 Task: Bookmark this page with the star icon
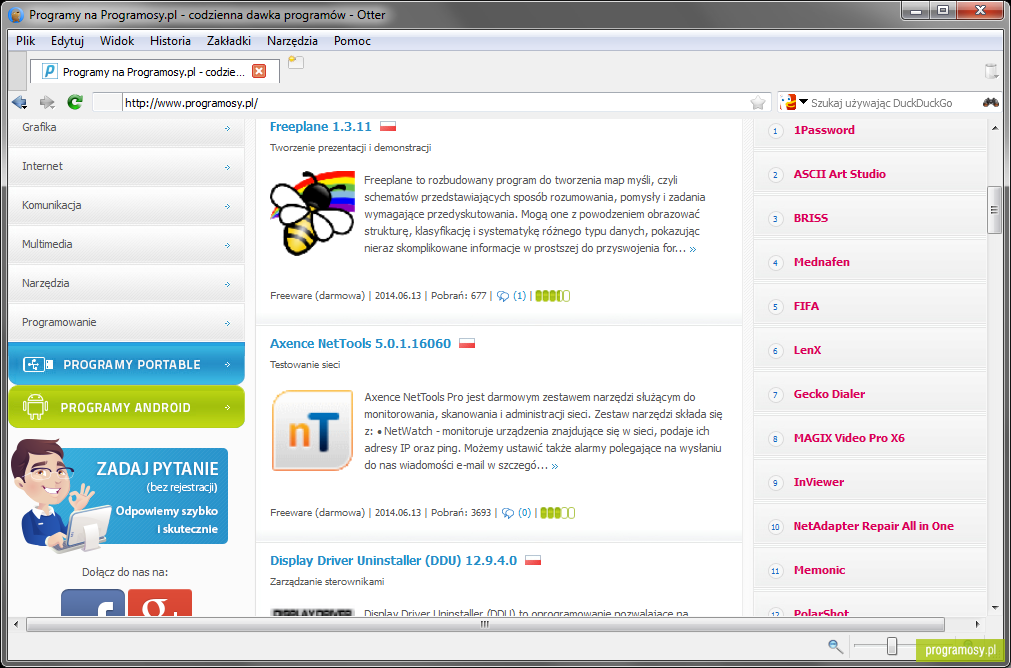pyautogui.click(x=758, y=103)
